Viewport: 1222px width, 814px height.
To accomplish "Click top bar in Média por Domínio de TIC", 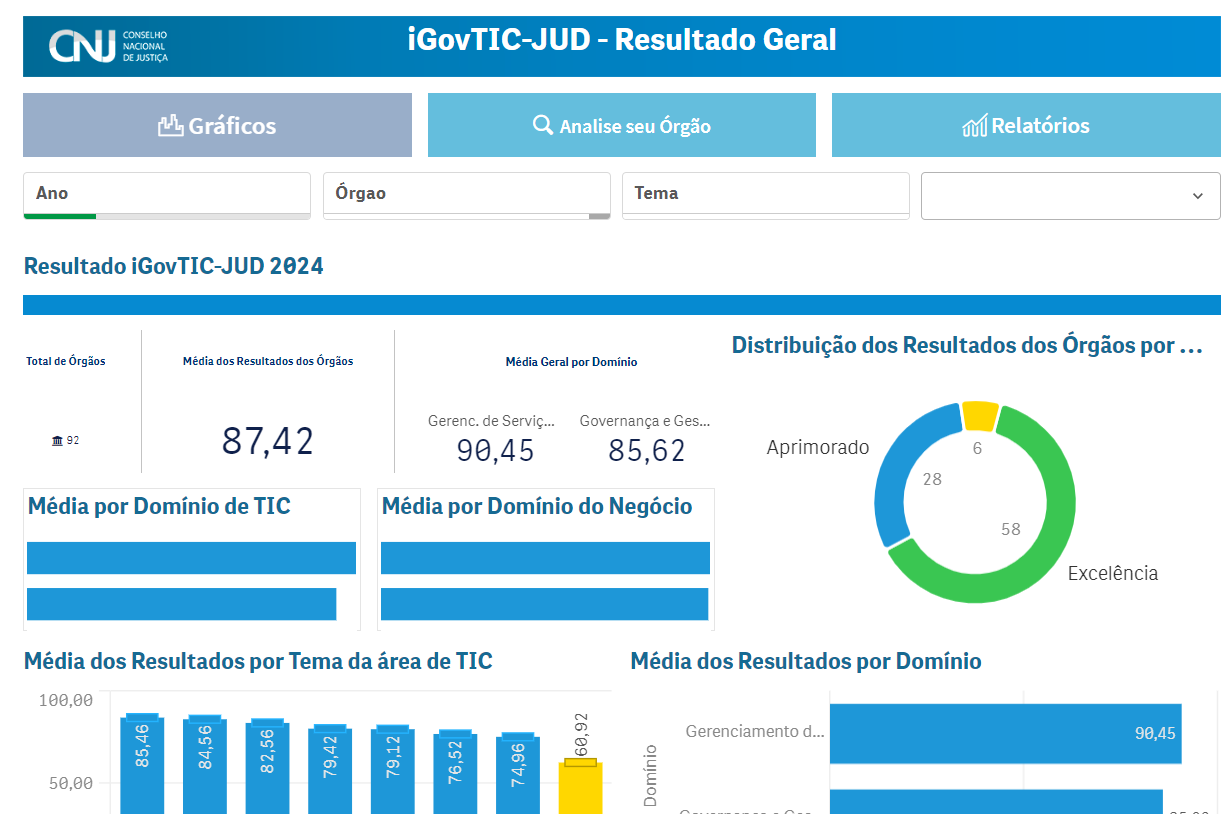I will (191, 558).
